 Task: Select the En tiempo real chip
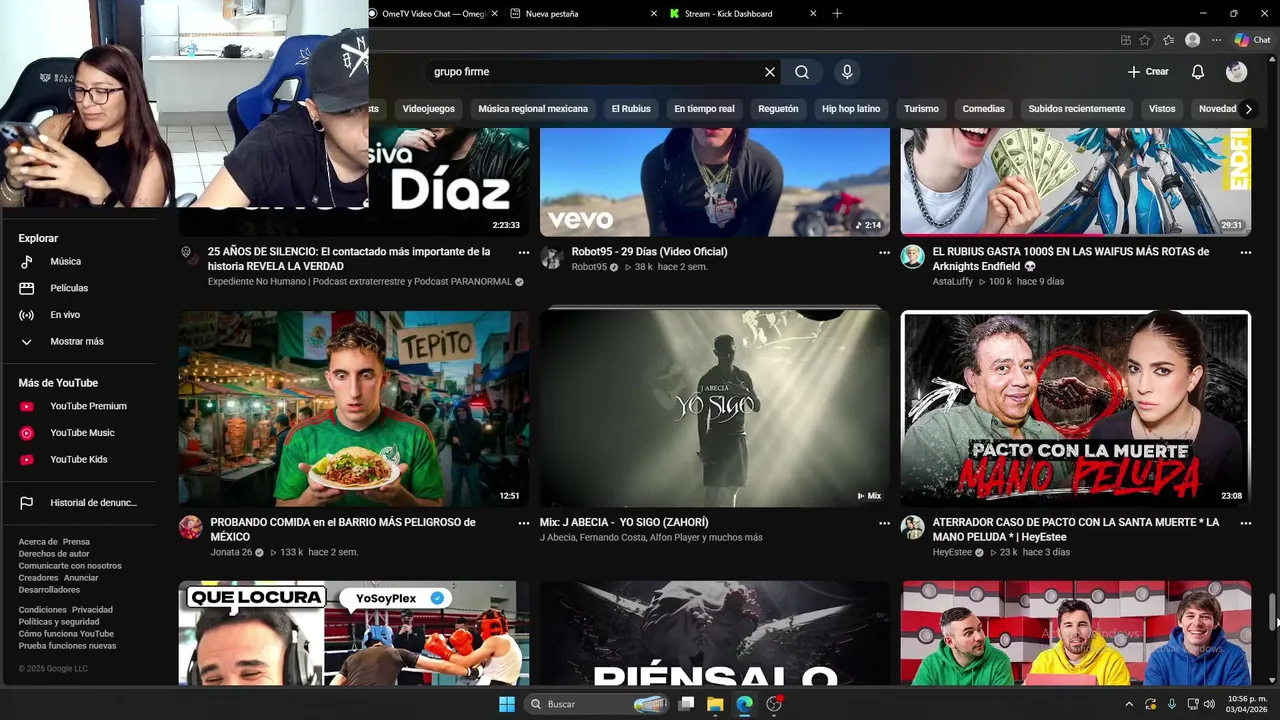tap(704, 109)
